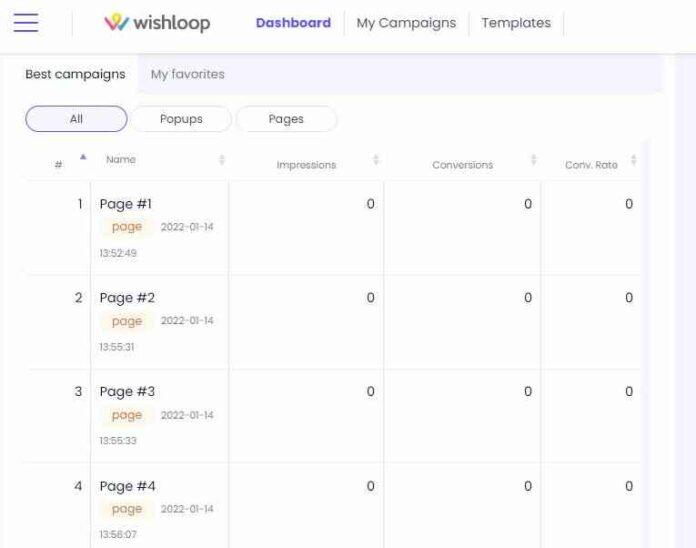The width and height of the screenshot is (696, 548).
Task: Open the hamburger navigation menu
Action: [x=26, y=23]
